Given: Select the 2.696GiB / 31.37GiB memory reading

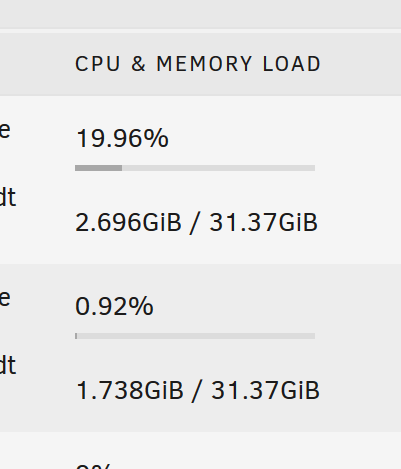Looking at the screenshot, I should tap(196, 223).
